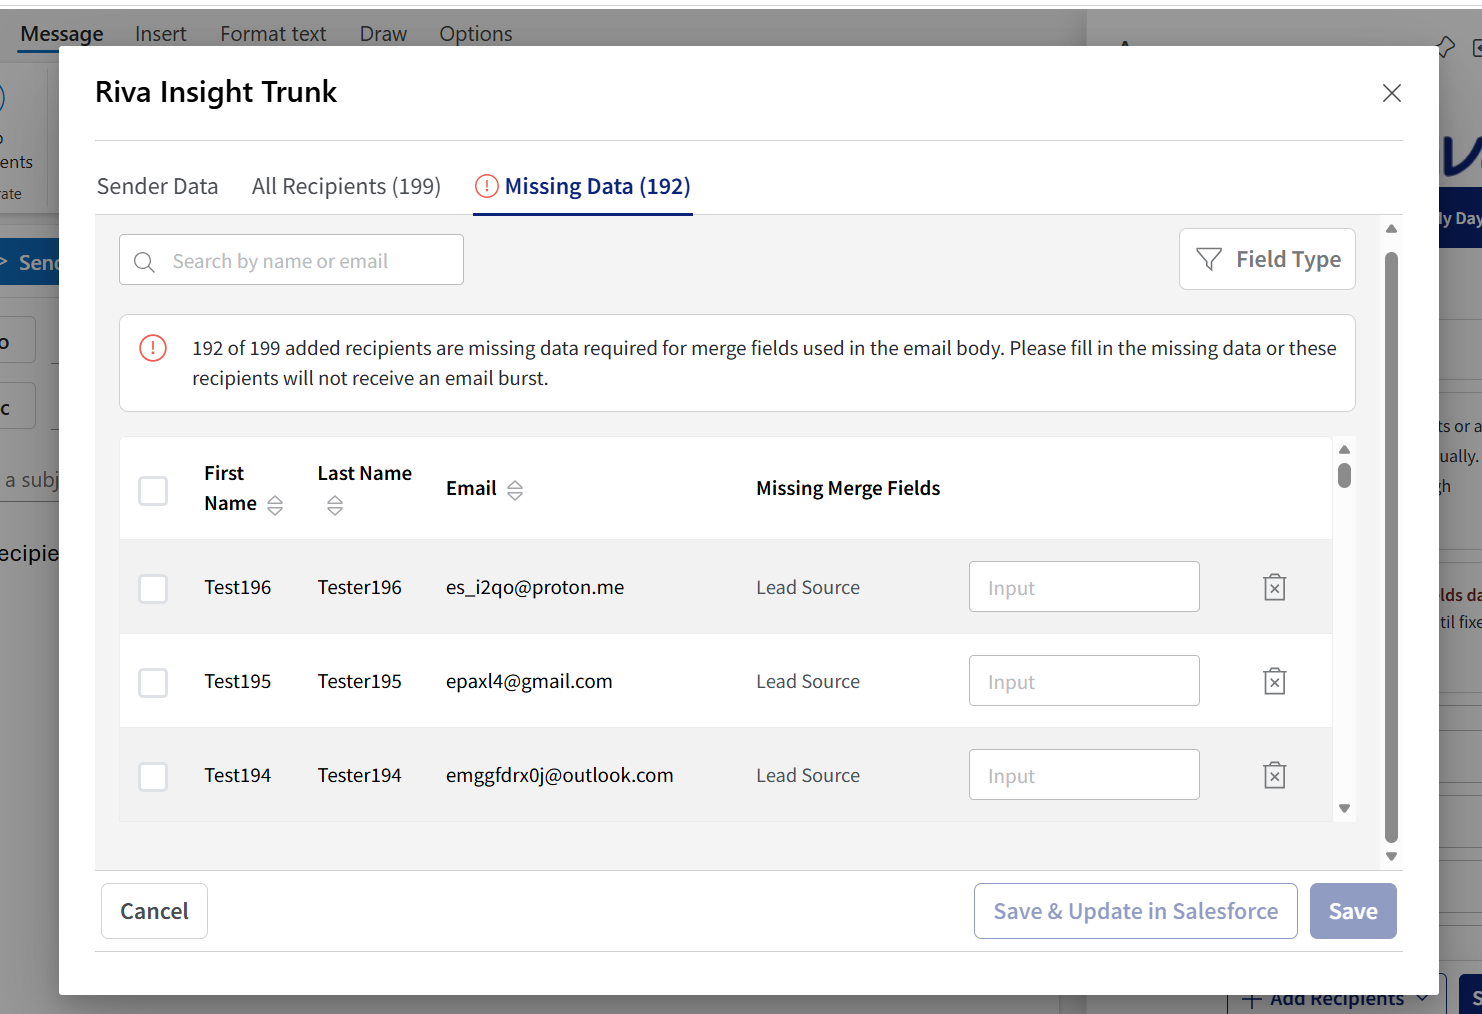Open the Field Type filter
Screen dimensions: 1482x1014
(1267, 259)
